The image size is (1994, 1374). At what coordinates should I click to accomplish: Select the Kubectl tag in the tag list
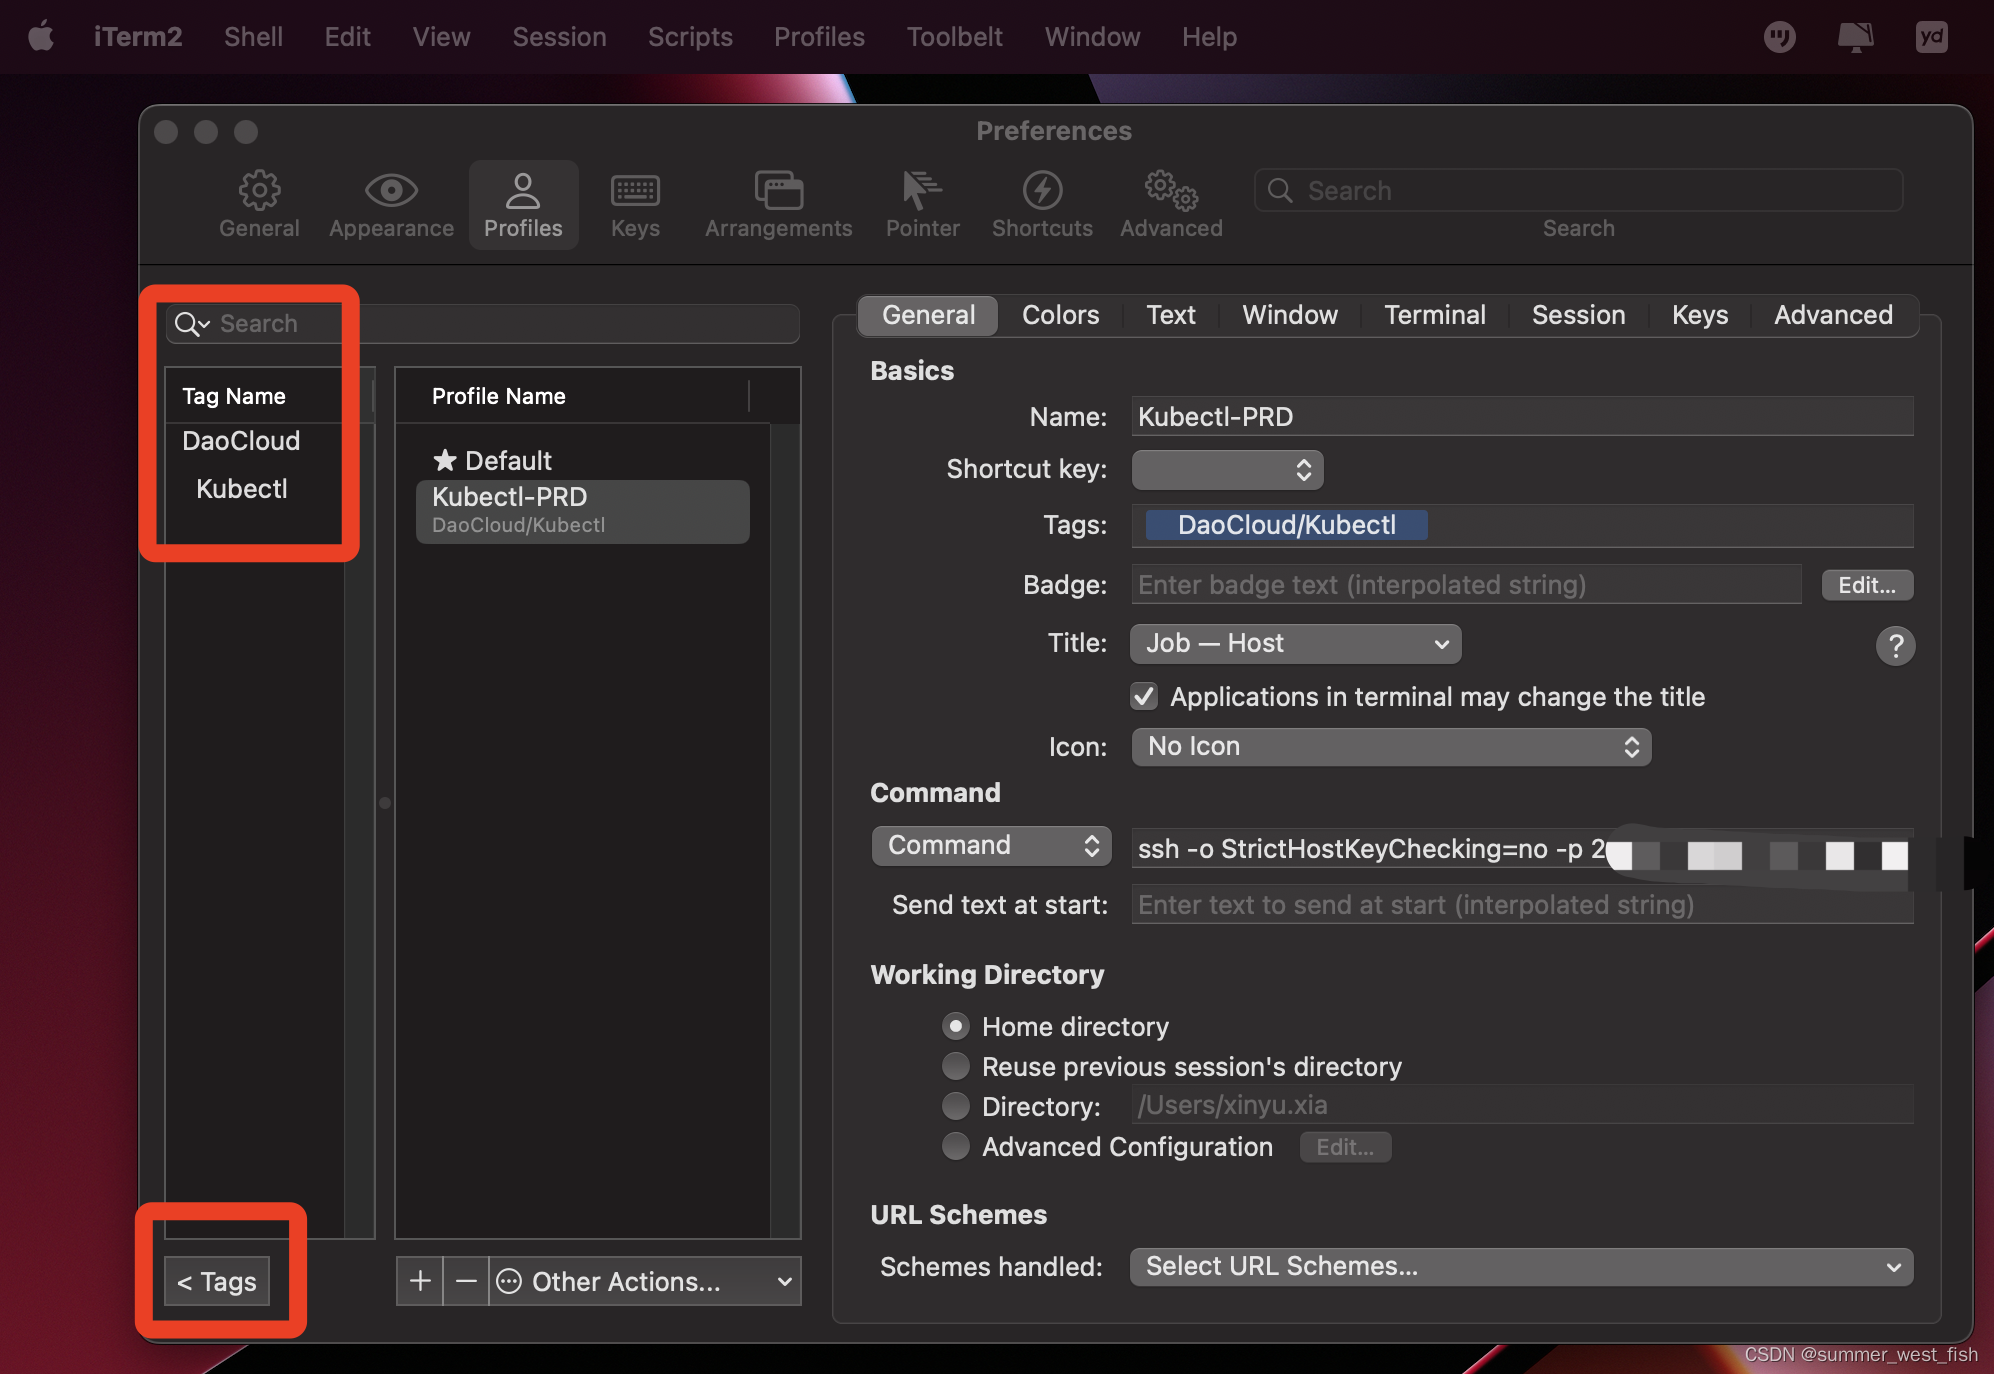point(241,488)
